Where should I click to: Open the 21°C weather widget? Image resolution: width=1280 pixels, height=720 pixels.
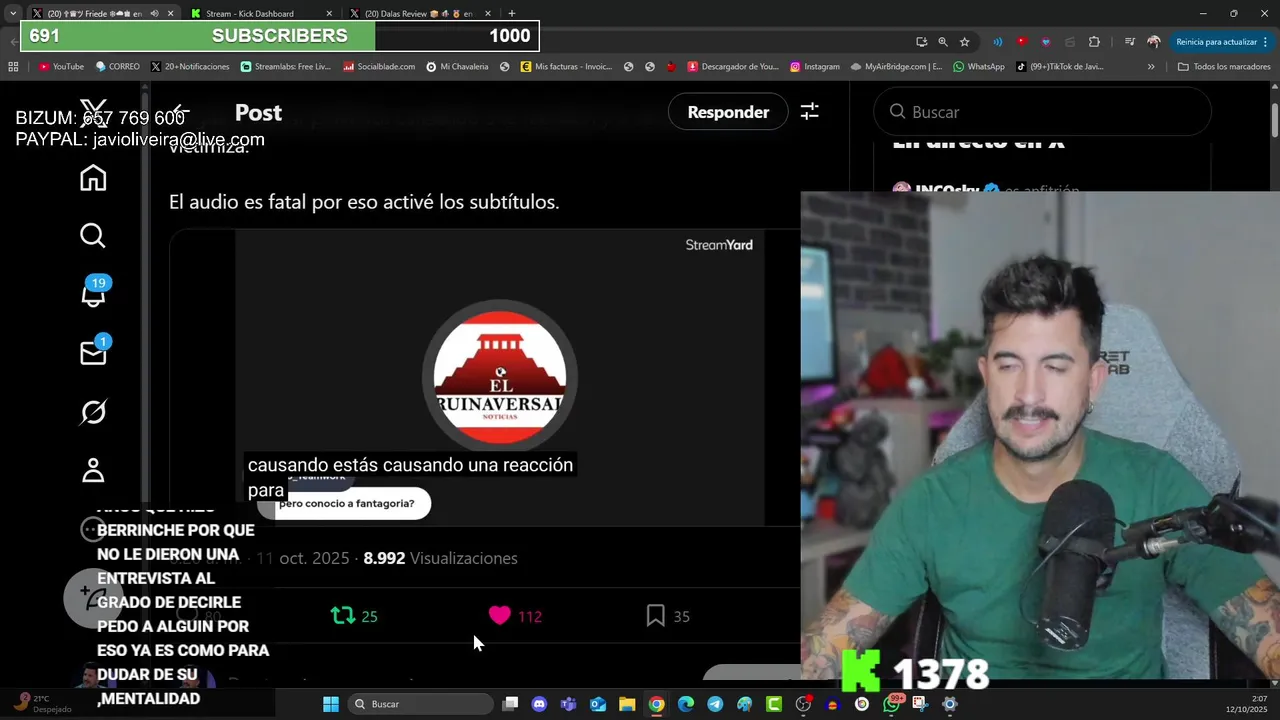[x=40, y=704]
